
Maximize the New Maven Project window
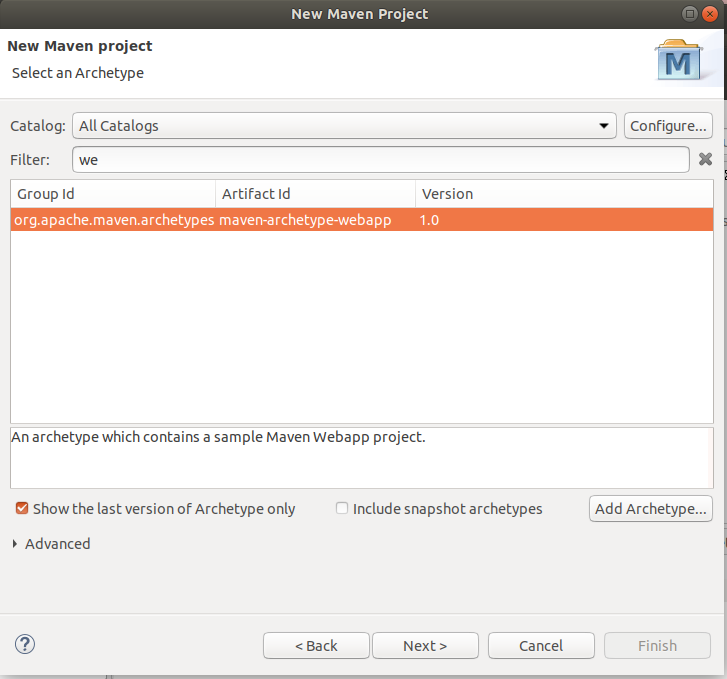click(x=689, y=14)
